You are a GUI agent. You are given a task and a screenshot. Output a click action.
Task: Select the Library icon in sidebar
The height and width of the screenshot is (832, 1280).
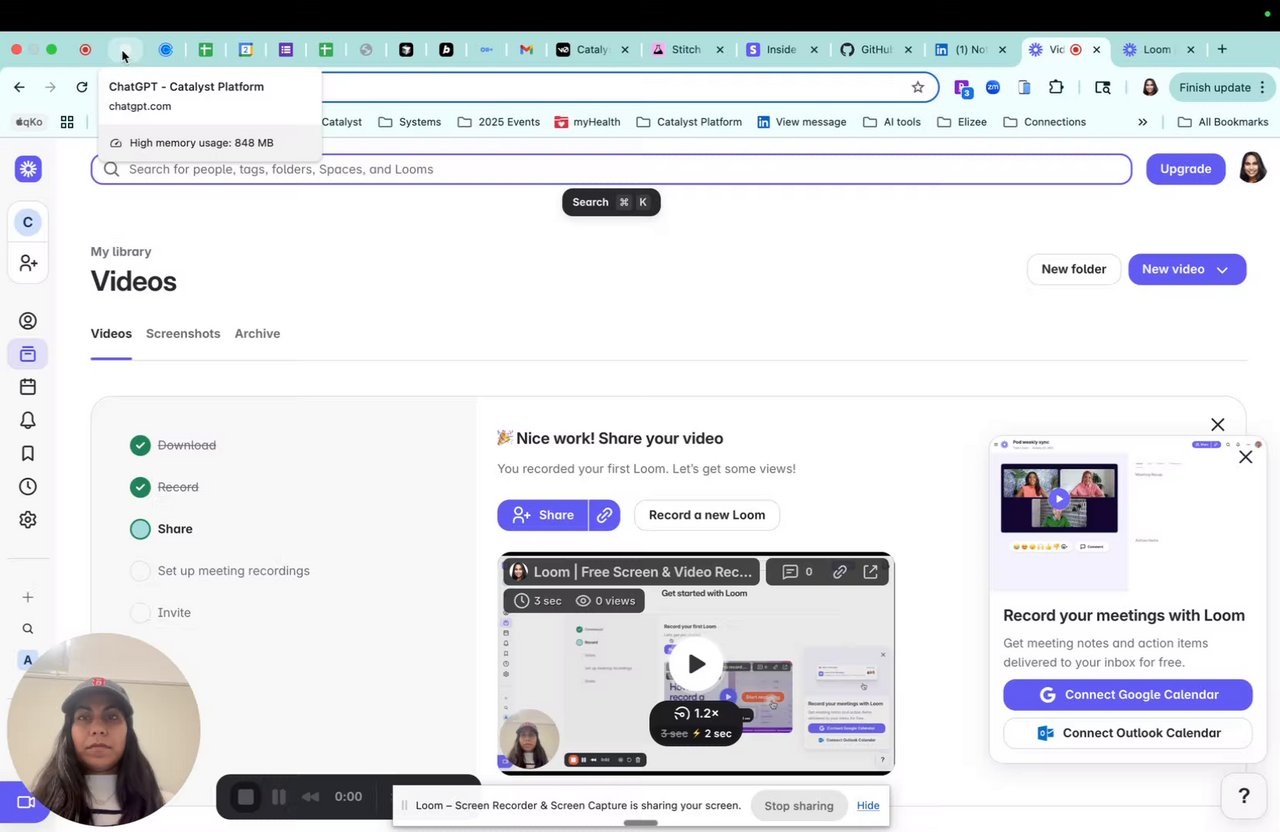click(28, 354)
